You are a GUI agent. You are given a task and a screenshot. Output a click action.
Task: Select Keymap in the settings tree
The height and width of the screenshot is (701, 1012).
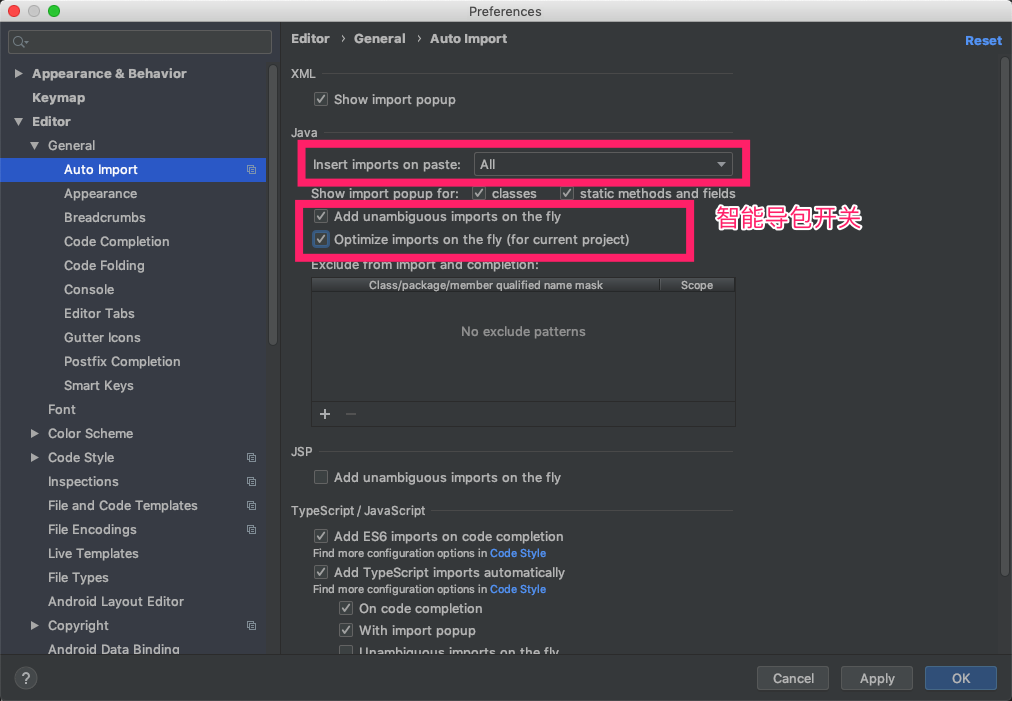(59, 97)
